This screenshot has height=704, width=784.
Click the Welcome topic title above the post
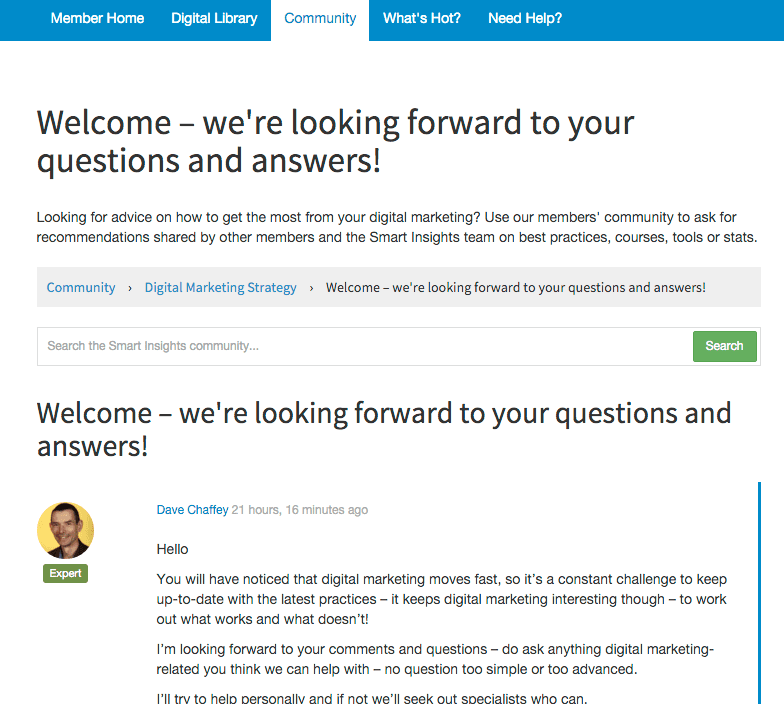(383, 428)
